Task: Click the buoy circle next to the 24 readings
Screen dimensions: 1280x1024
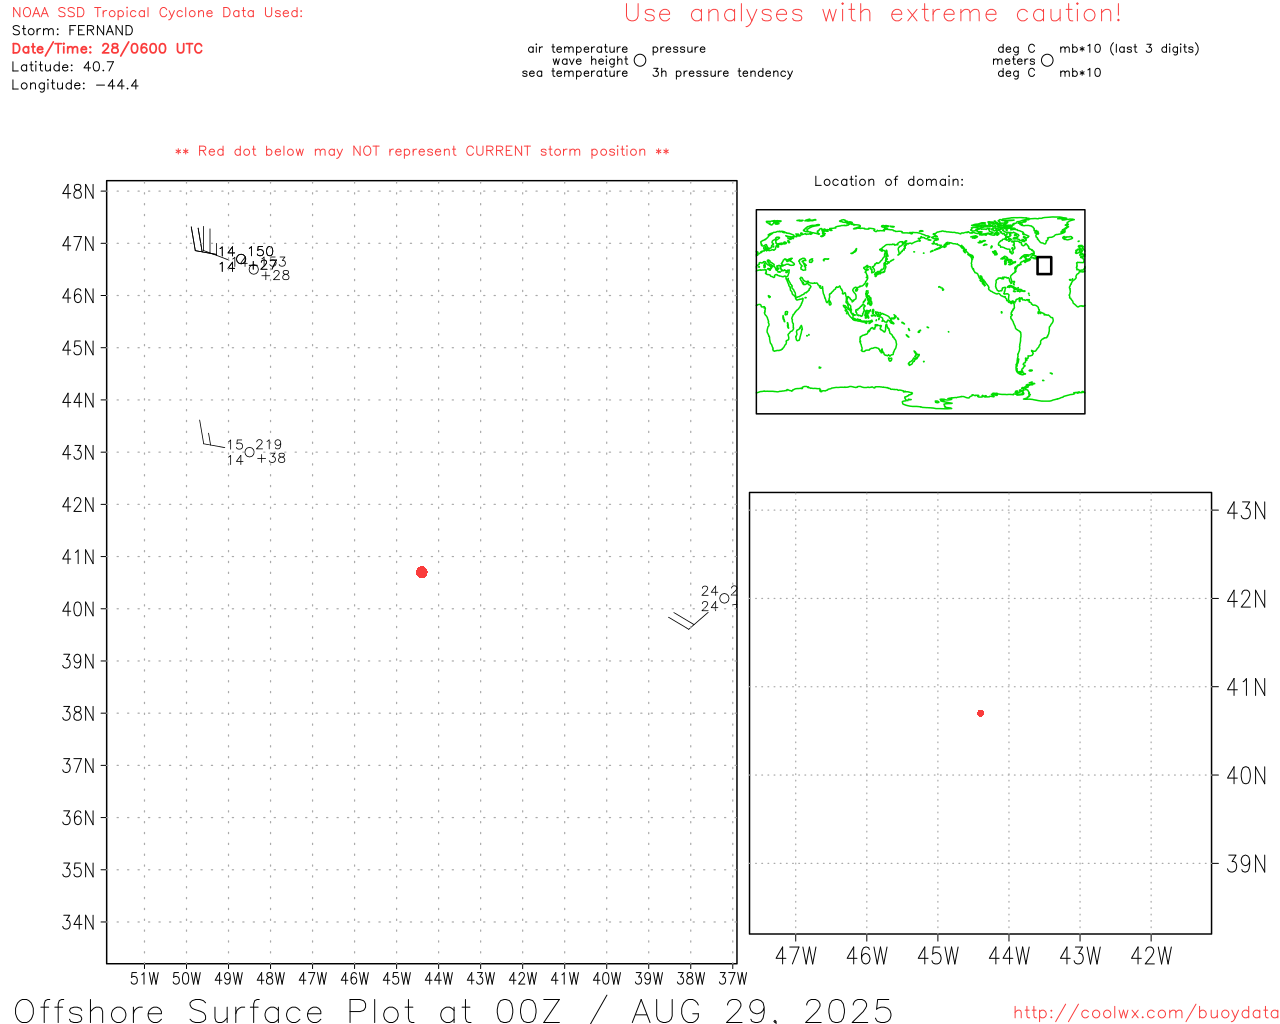Action: [724, 598]
